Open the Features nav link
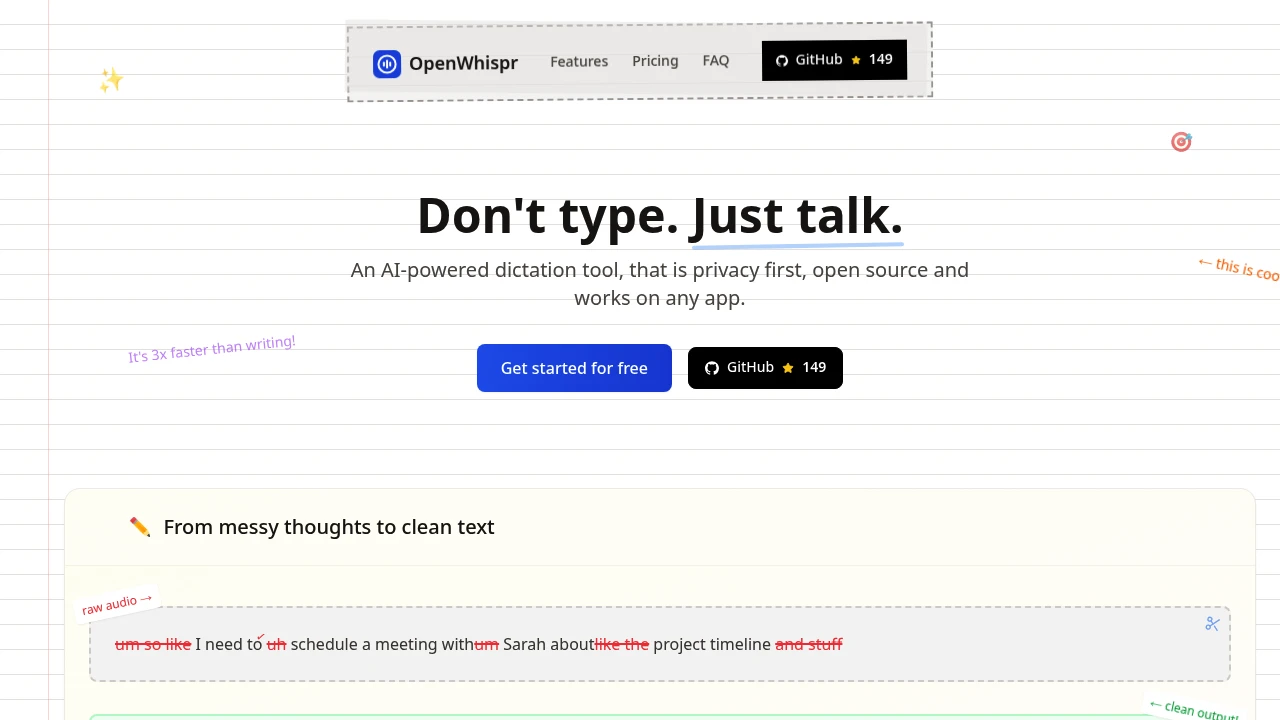This screenshot has width=1280, height=720. pyautogui.click(x=579, y=61)
